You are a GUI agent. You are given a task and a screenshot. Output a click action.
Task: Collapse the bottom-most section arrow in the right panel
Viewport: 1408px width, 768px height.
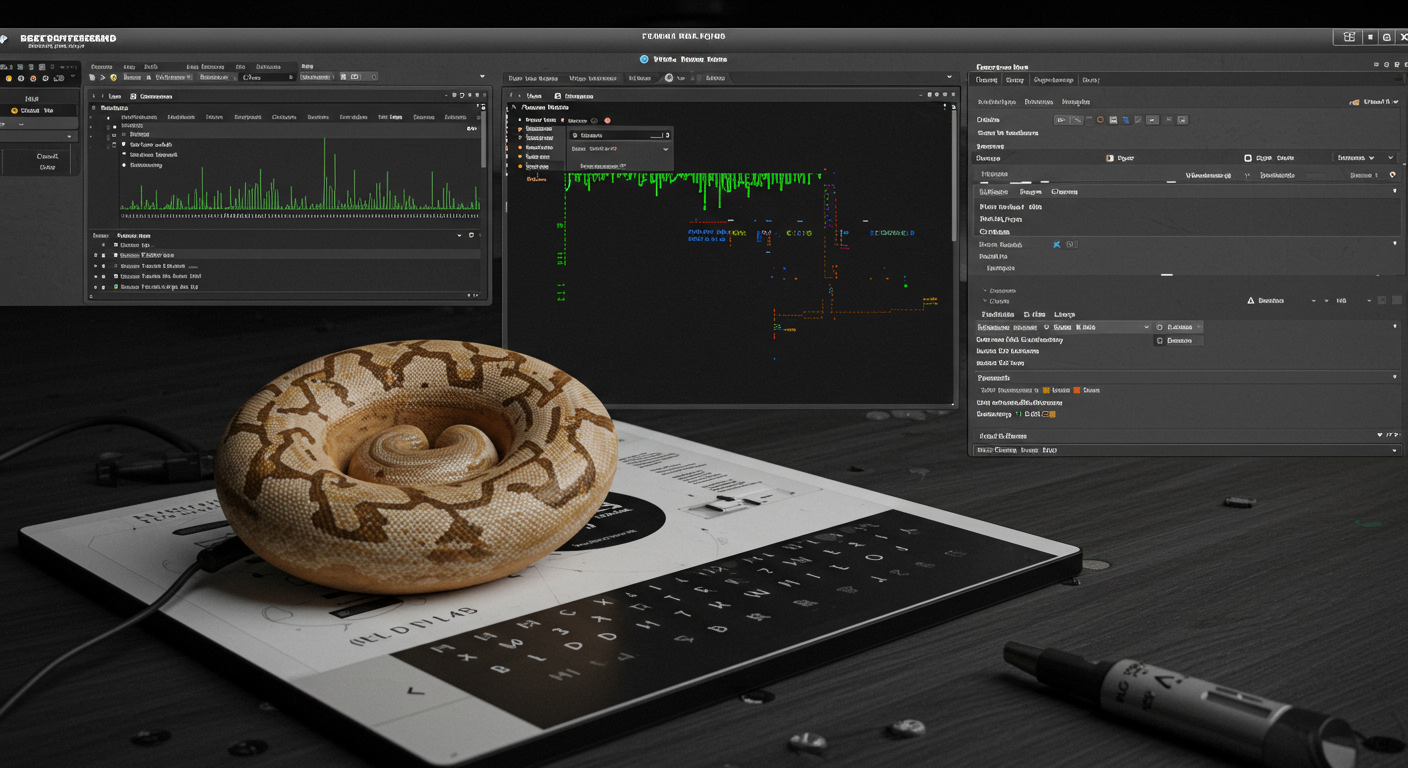(x=1394, y=451)
